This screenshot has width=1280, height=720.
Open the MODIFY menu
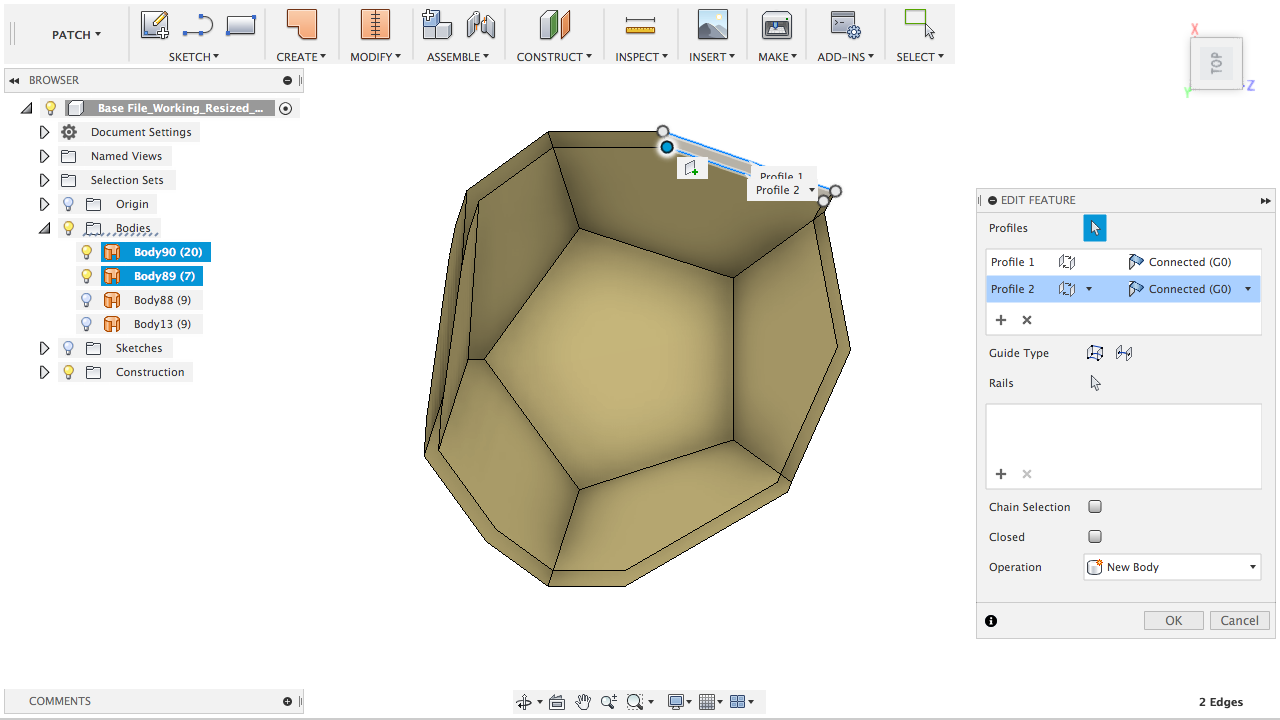pyautogui.click(x=375, y=57)
